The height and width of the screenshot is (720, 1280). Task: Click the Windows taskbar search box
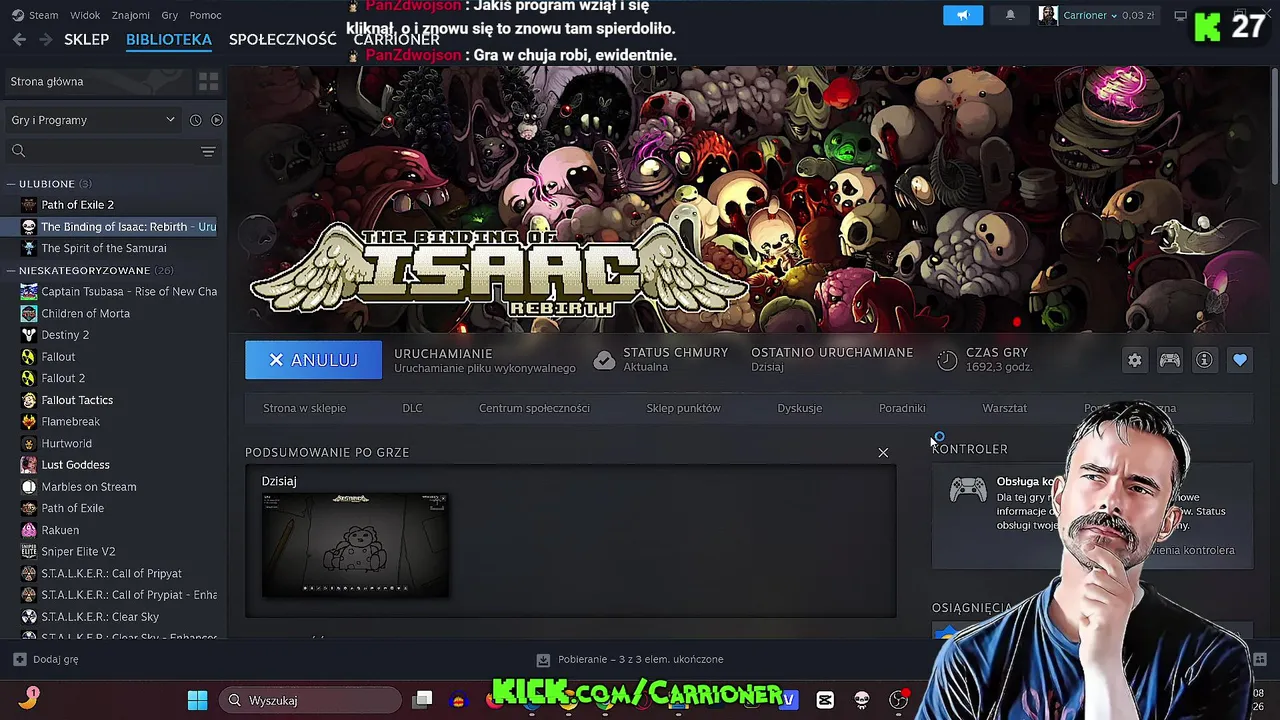[310, 700]
